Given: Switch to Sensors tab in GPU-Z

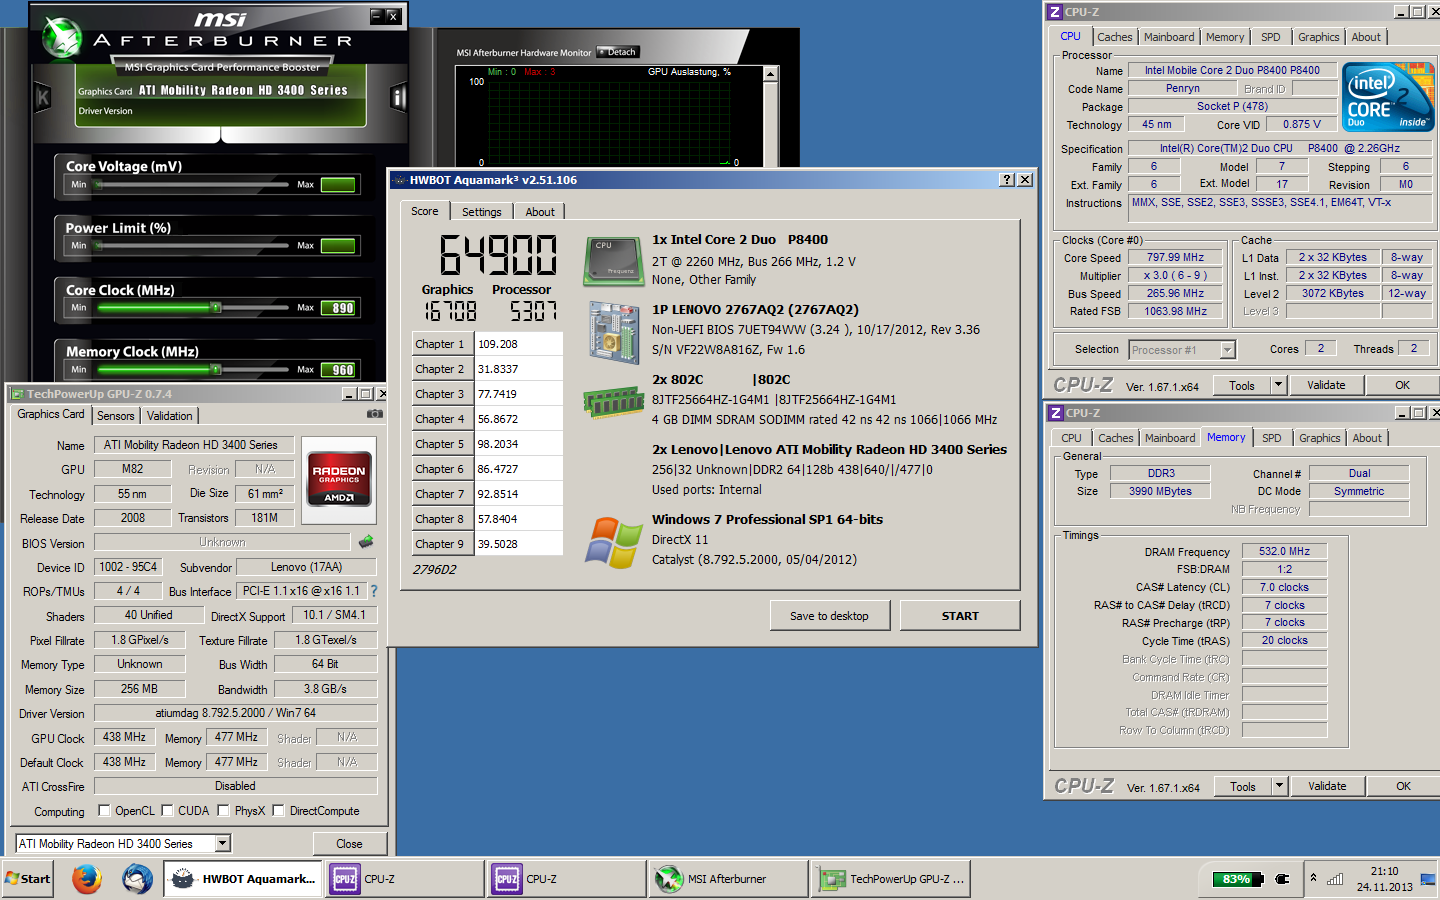Looking at the screenshot, I should tap(115, 416).
